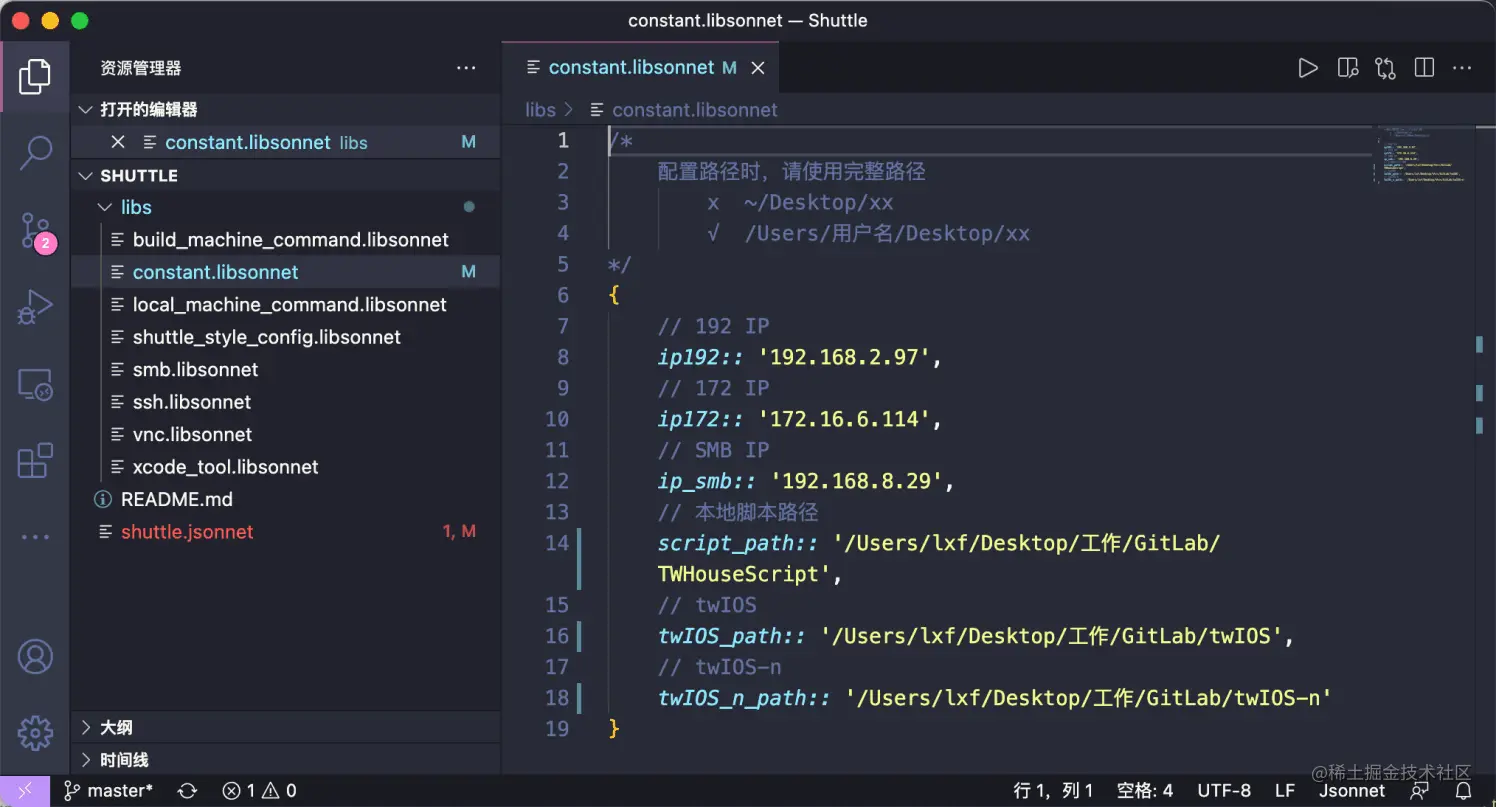
Task: Show additional activity bar views ellipsis
Action: pos(35,537)
